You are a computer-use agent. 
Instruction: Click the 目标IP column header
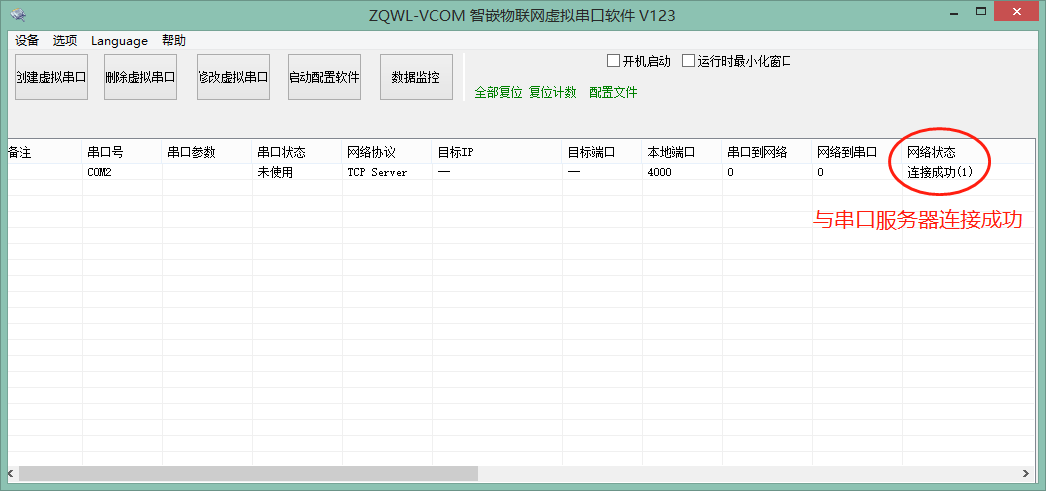pyautogui.click(x=497, y=153)
